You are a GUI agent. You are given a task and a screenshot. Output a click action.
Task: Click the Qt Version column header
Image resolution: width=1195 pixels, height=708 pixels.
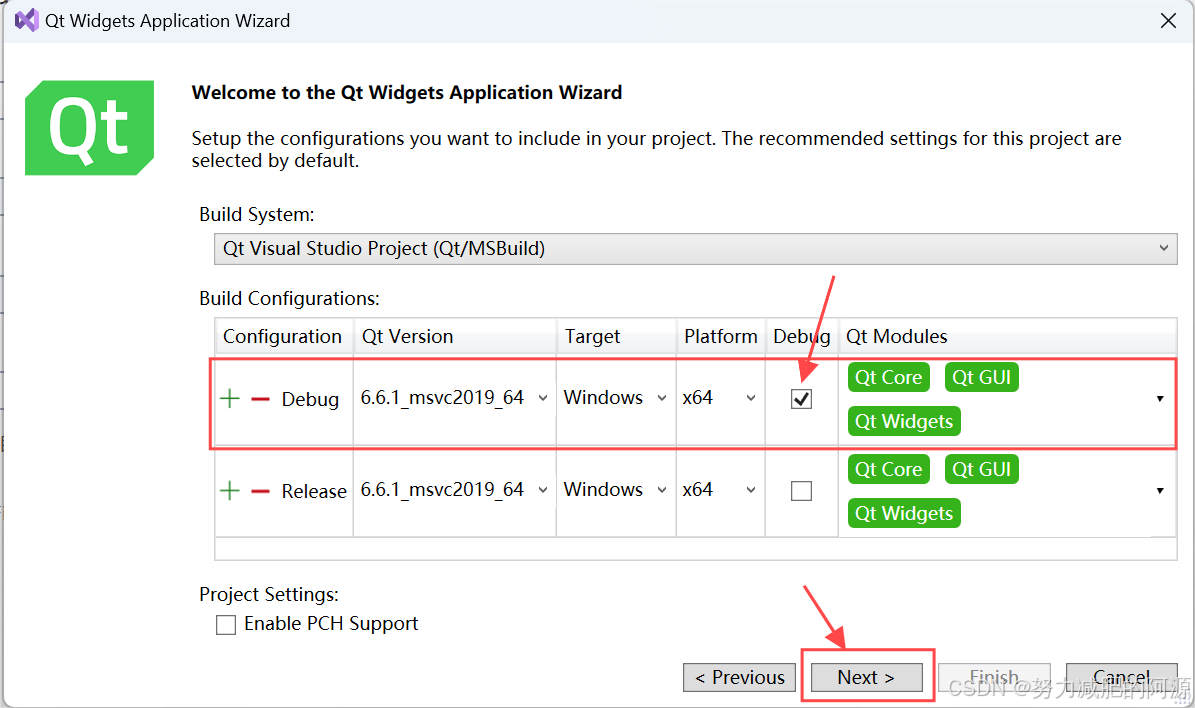[x=455, y=337]
